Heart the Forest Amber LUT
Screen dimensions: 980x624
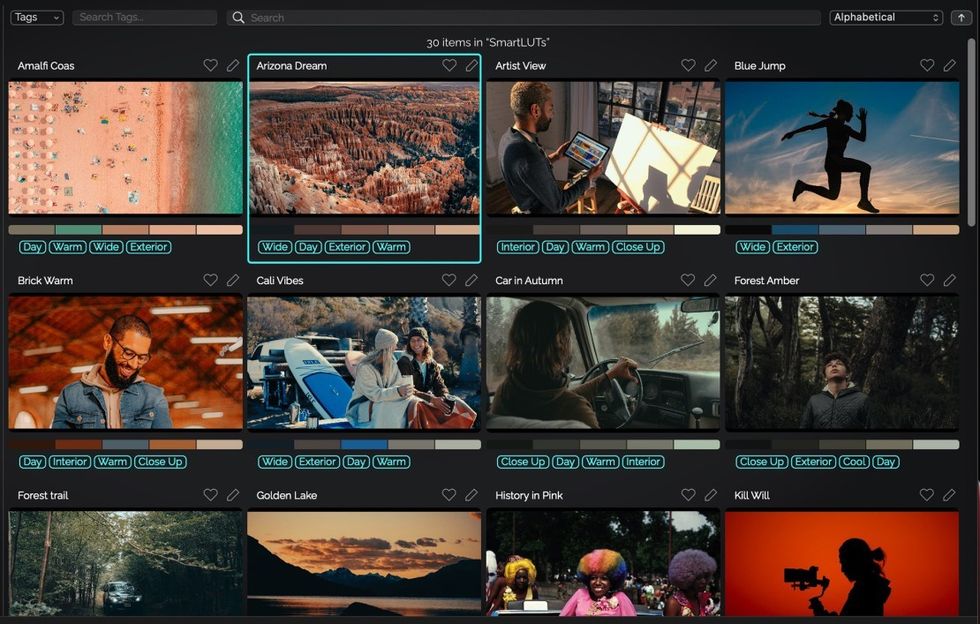pos(927,280)
